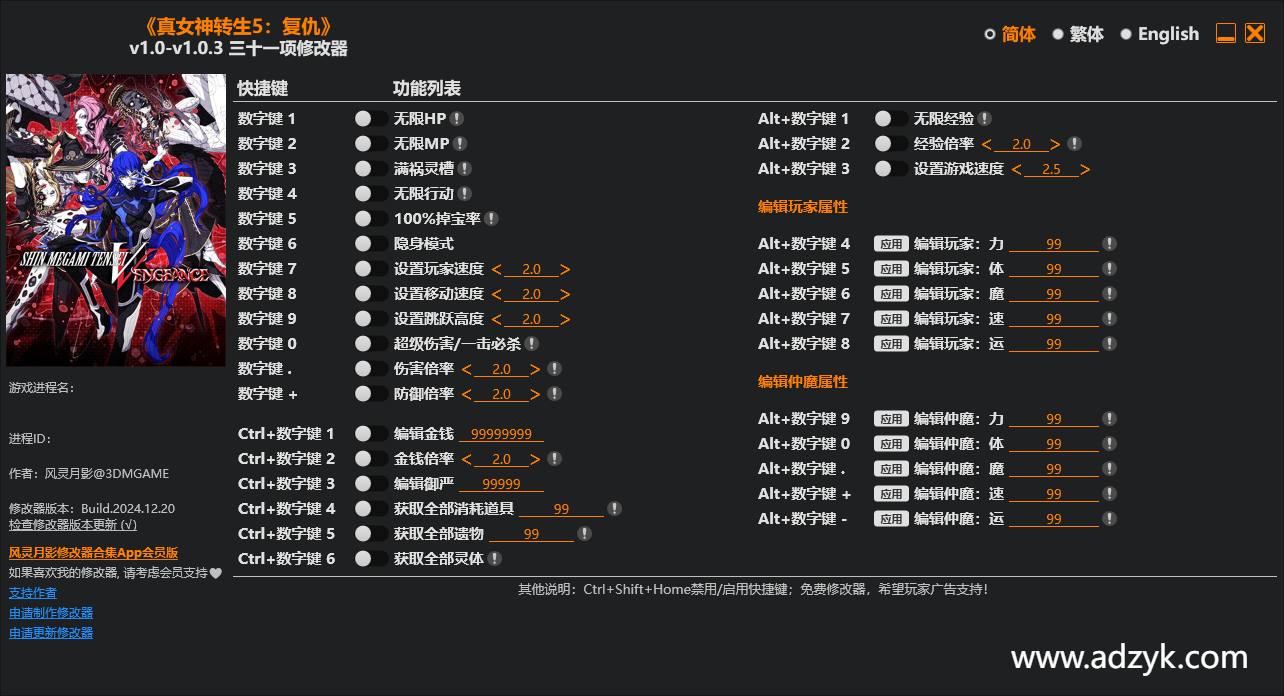Click the info icon next to 无限HP

pos(456,119)
